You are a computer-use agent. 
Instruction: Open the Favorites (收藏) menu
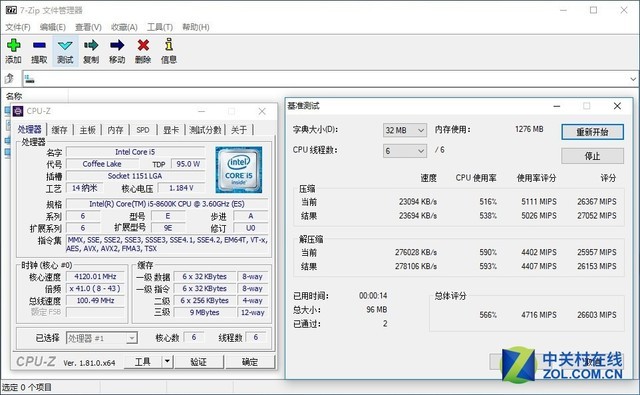pos(124,27)
